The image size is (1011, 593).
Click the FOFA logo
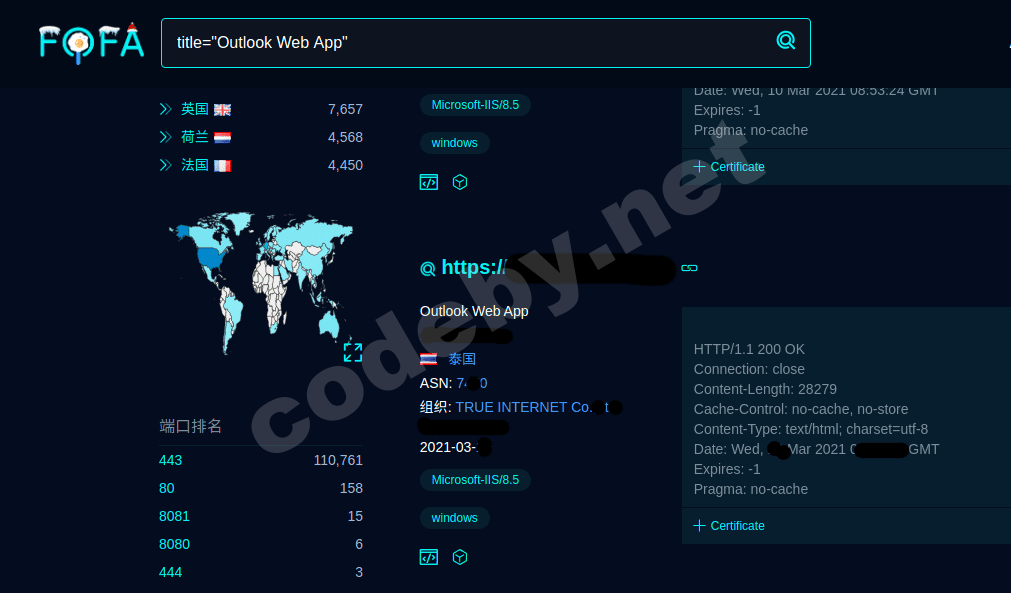(x=90, y=42)
